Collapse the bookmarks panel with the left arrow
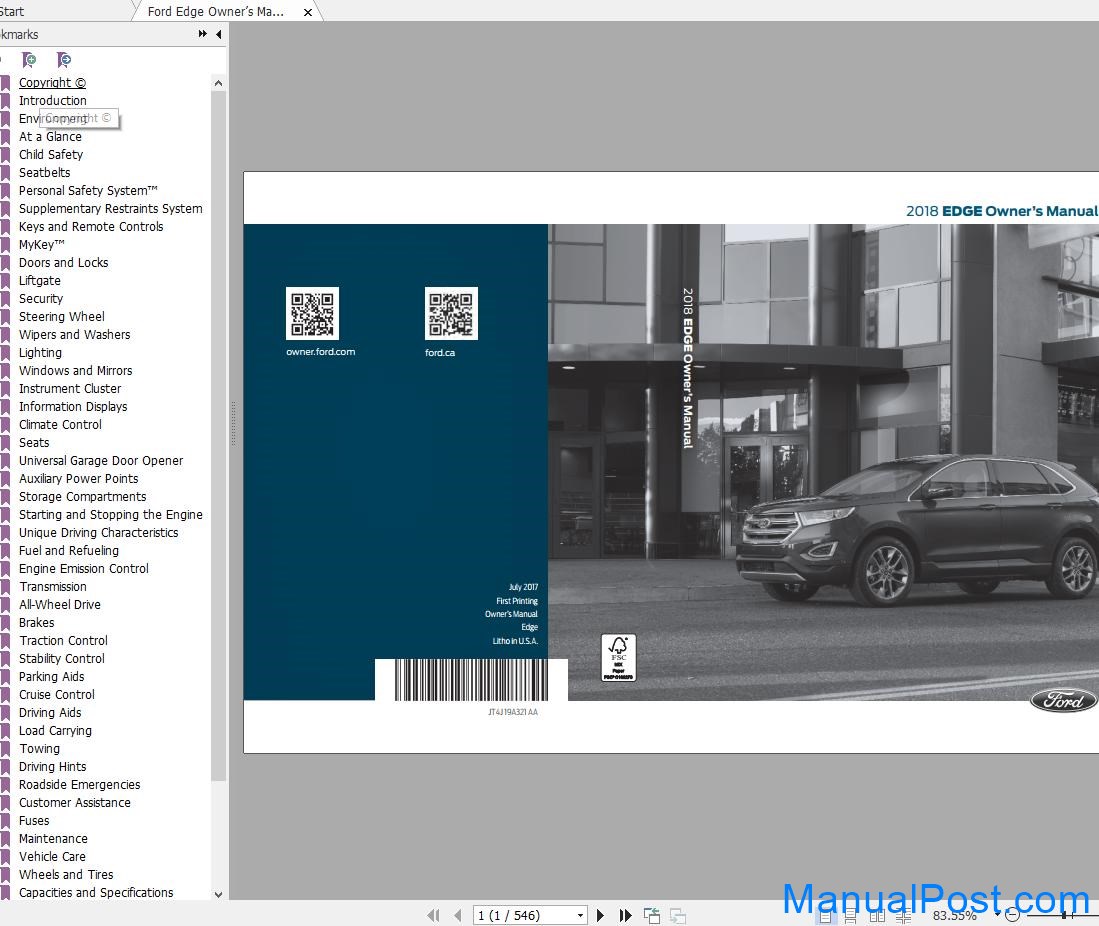The image size is (1099, 926). pyautogui.click(x=219, y=34)
